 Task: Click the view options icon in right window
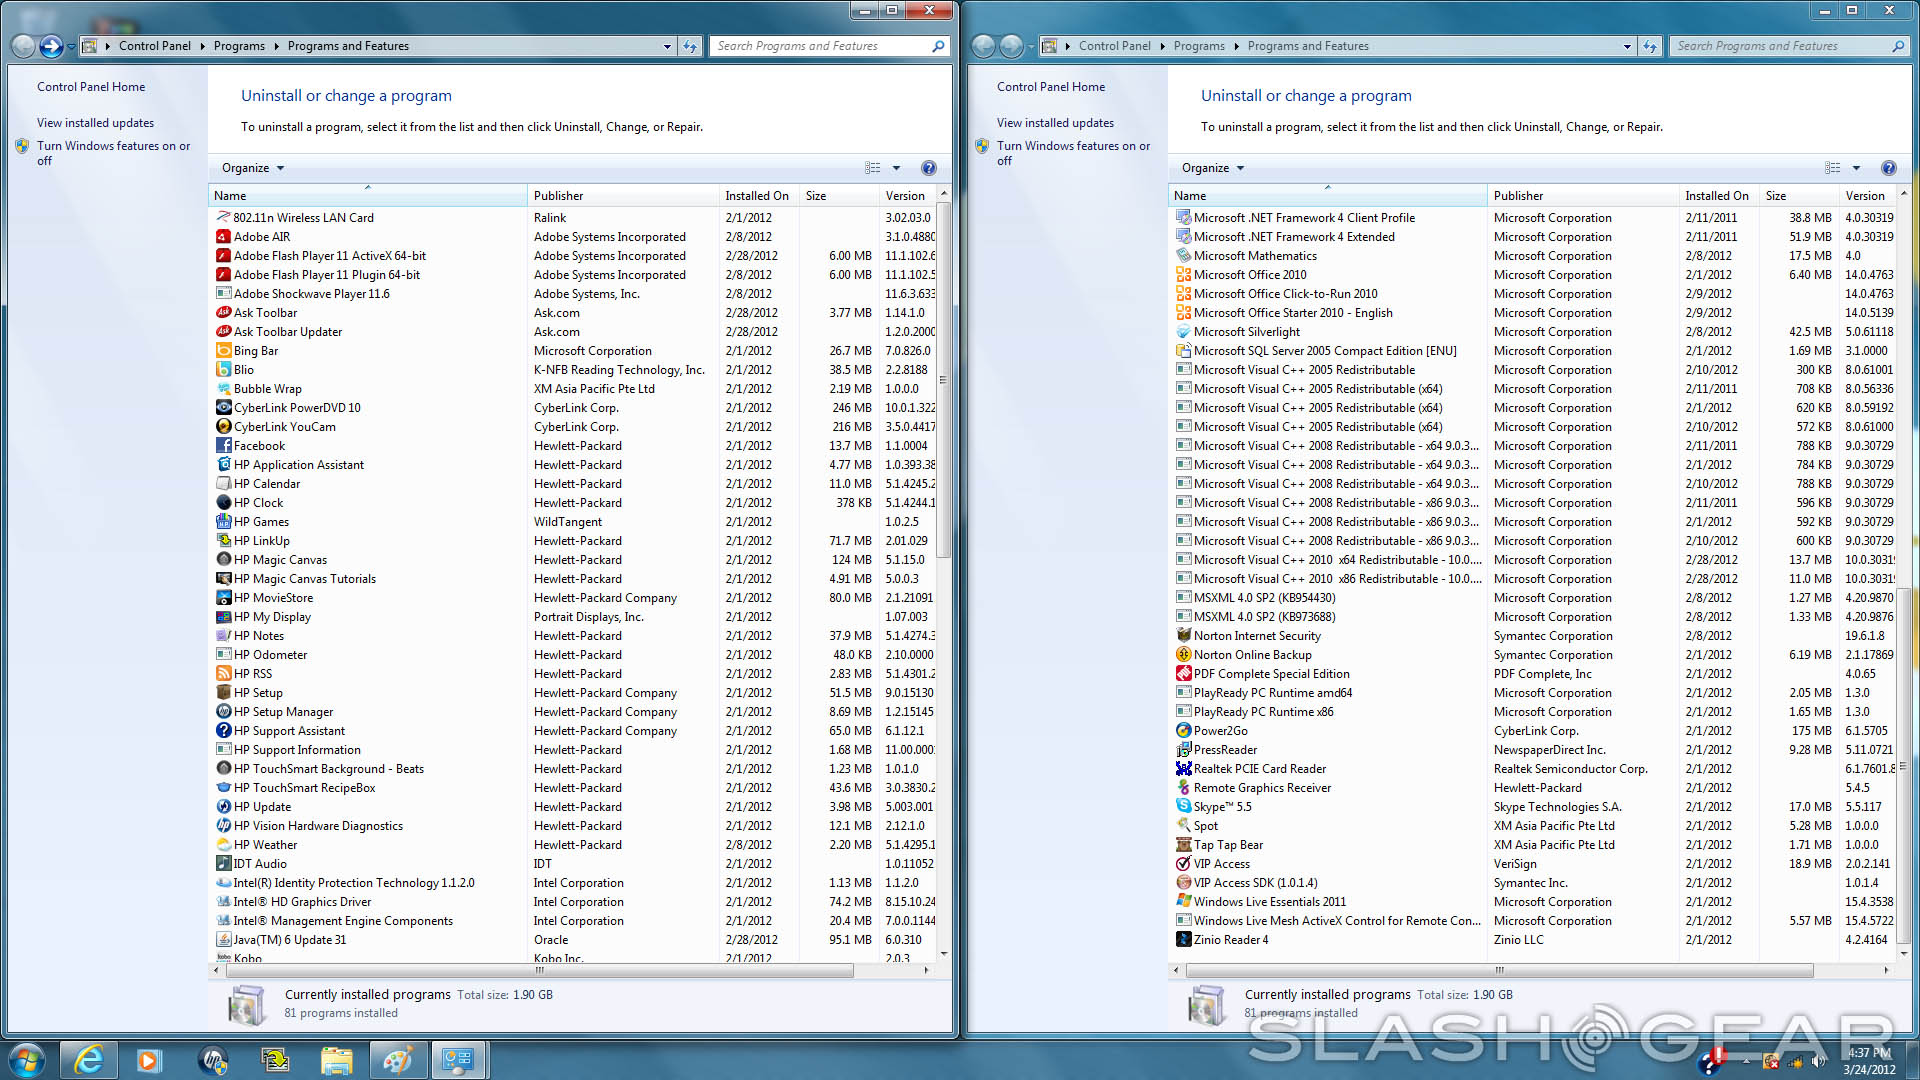click(1832, 168)
